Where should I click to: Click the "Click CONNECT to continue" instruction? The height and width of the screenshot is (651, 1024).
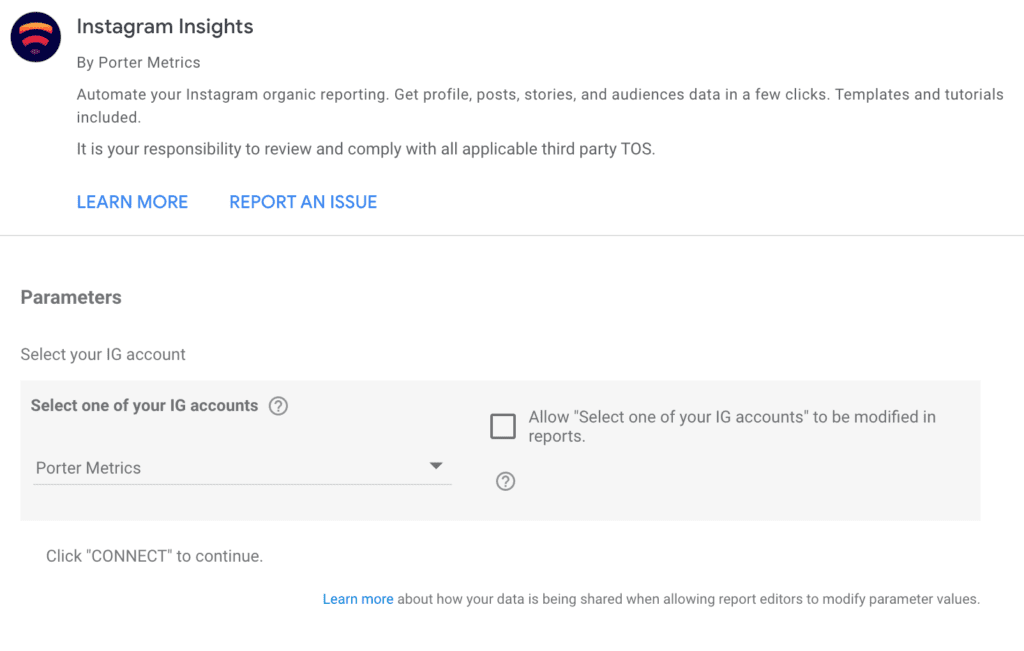pyautogui.click(x=153, y=555)
